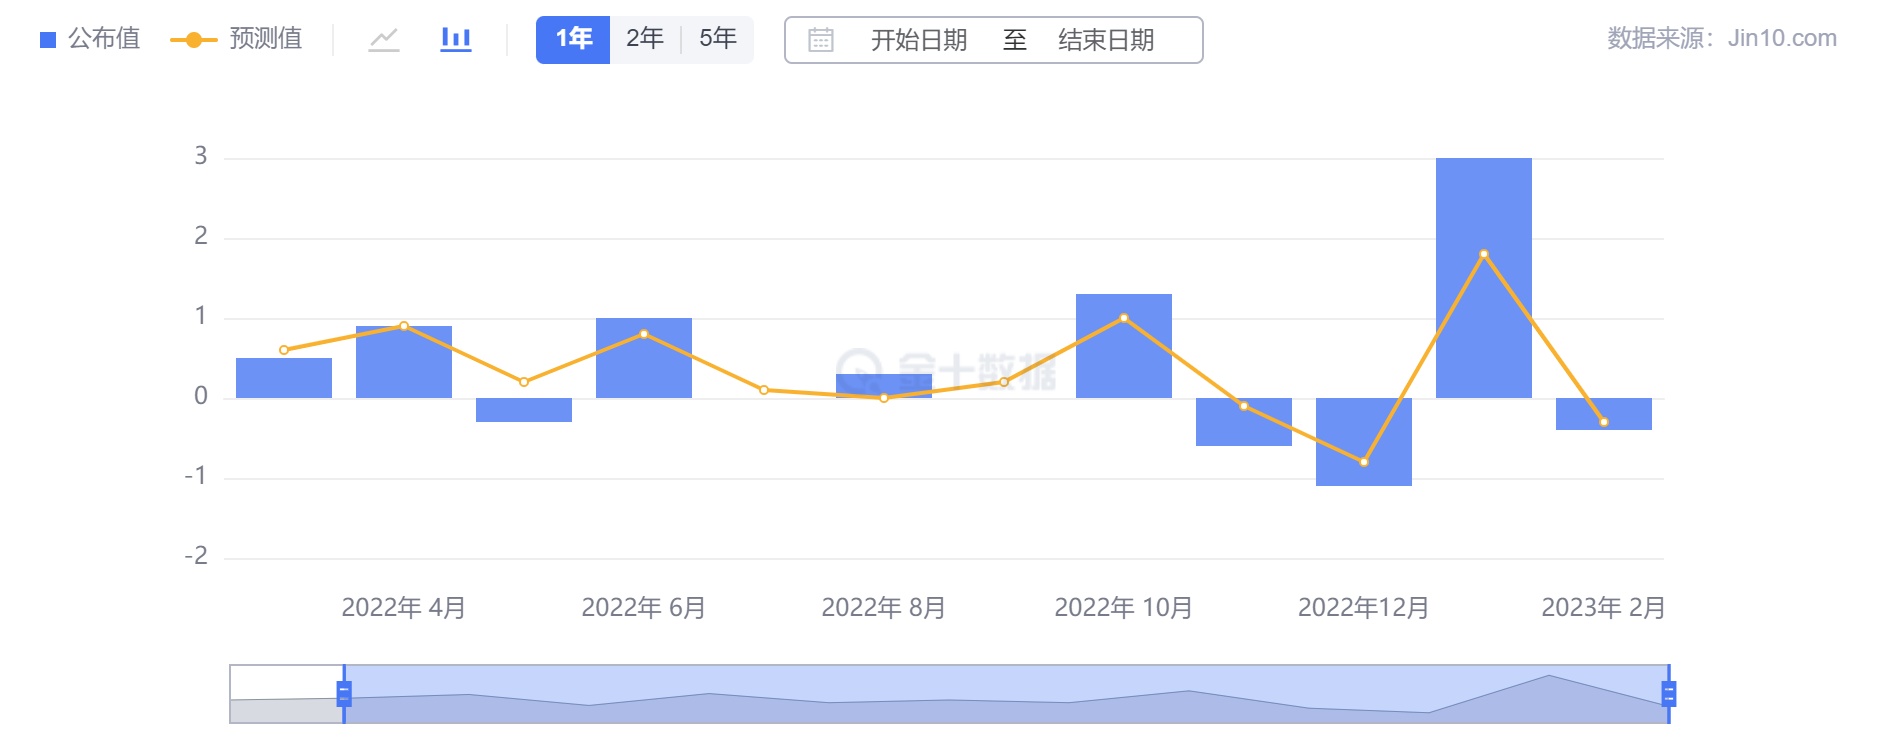Switch to the 2年 time range
The image size is (1888, 746).
645,40
